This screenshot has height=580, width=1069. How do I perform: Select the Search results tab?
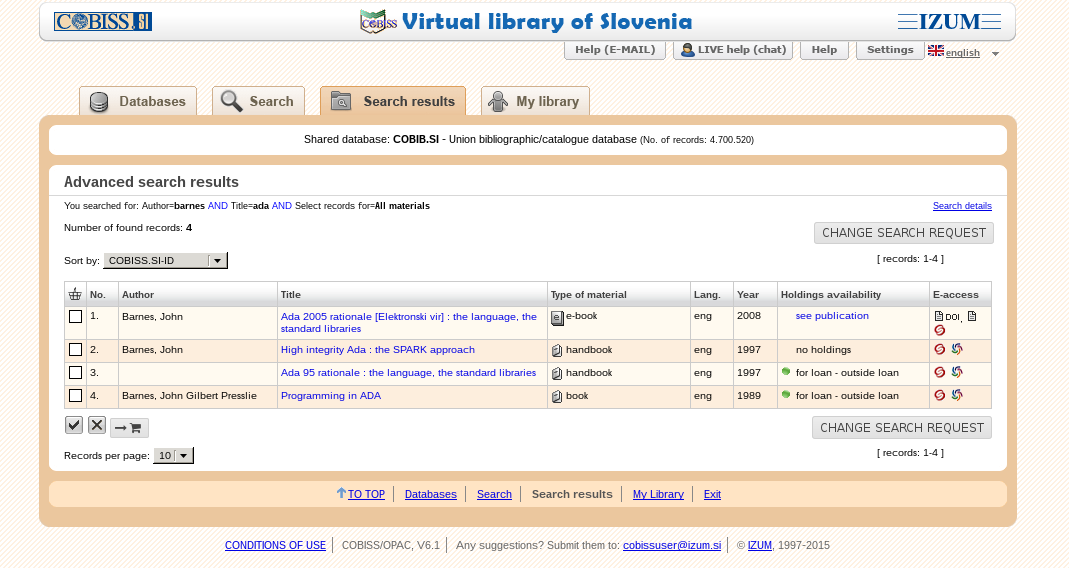click(393, 101)
